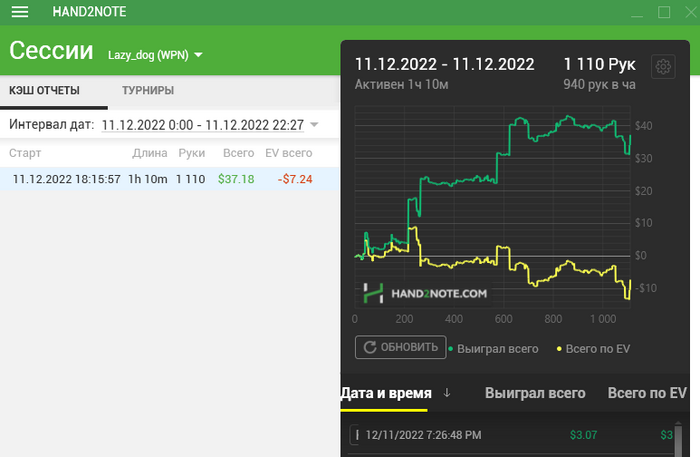Click the ОБНОВИТЬ refresh button

point(400,347)
